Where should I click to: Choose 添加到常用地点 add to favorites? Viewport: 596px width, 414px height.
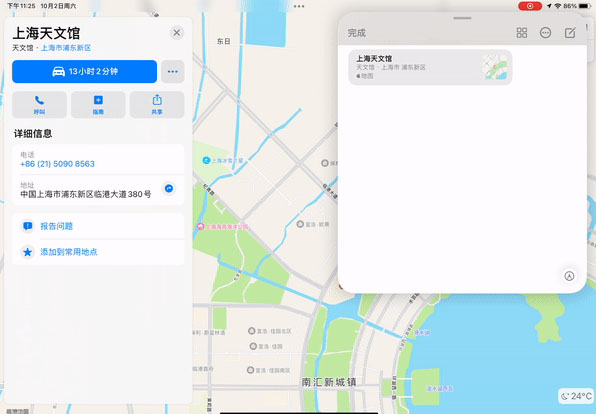[x=98, y=252]
